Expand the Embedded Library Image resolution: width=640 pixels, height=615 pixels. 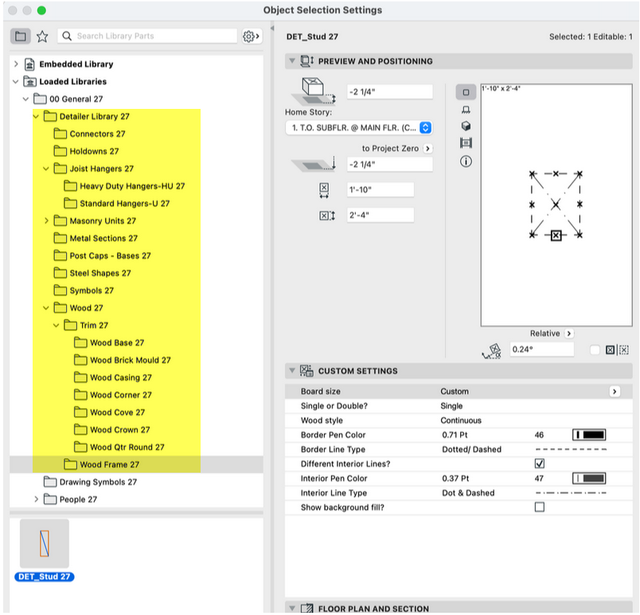tap(16, 64)
